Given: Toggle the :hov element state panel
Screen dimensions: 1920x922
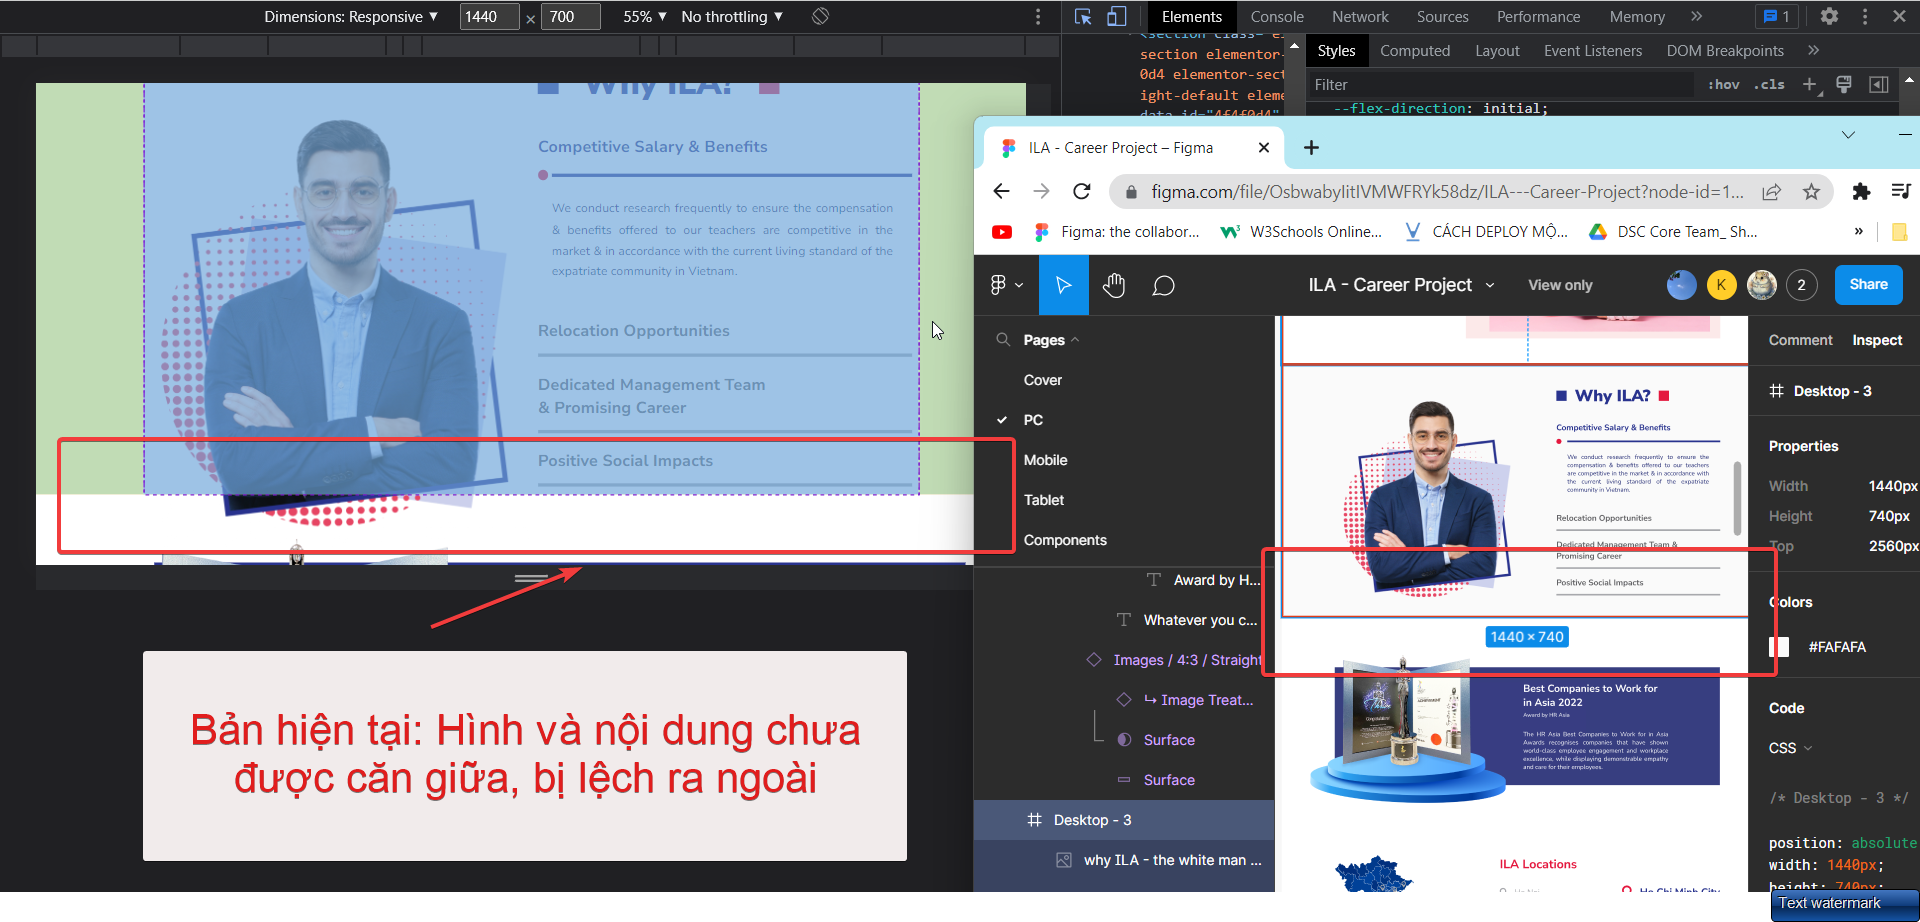Looking at the screenshot, I should pos(1724,85).
